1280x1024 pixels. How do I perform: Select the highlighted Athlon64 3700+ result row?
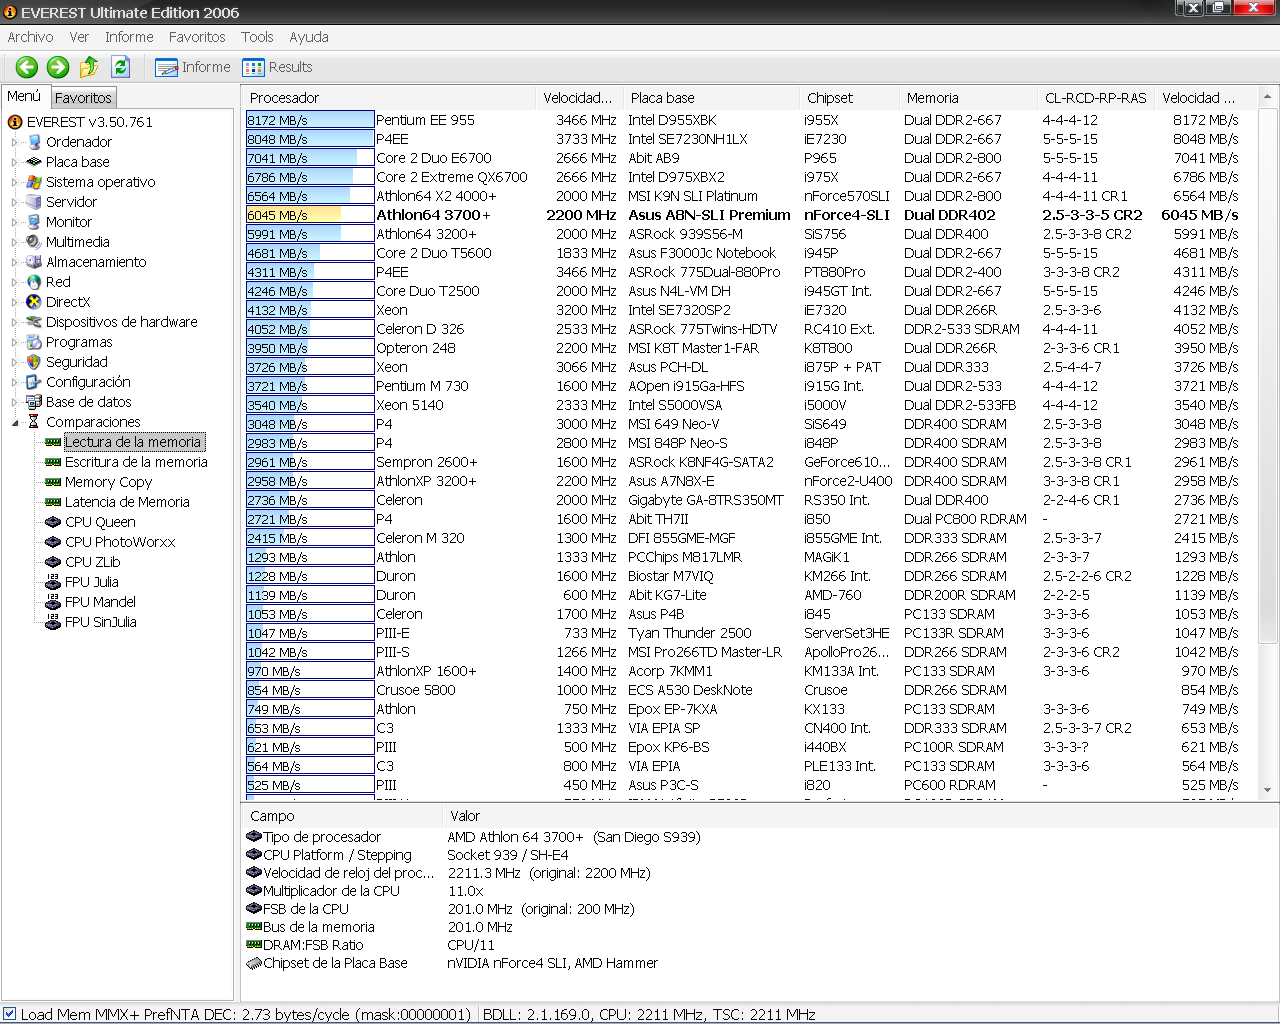[x=748, y=215]
